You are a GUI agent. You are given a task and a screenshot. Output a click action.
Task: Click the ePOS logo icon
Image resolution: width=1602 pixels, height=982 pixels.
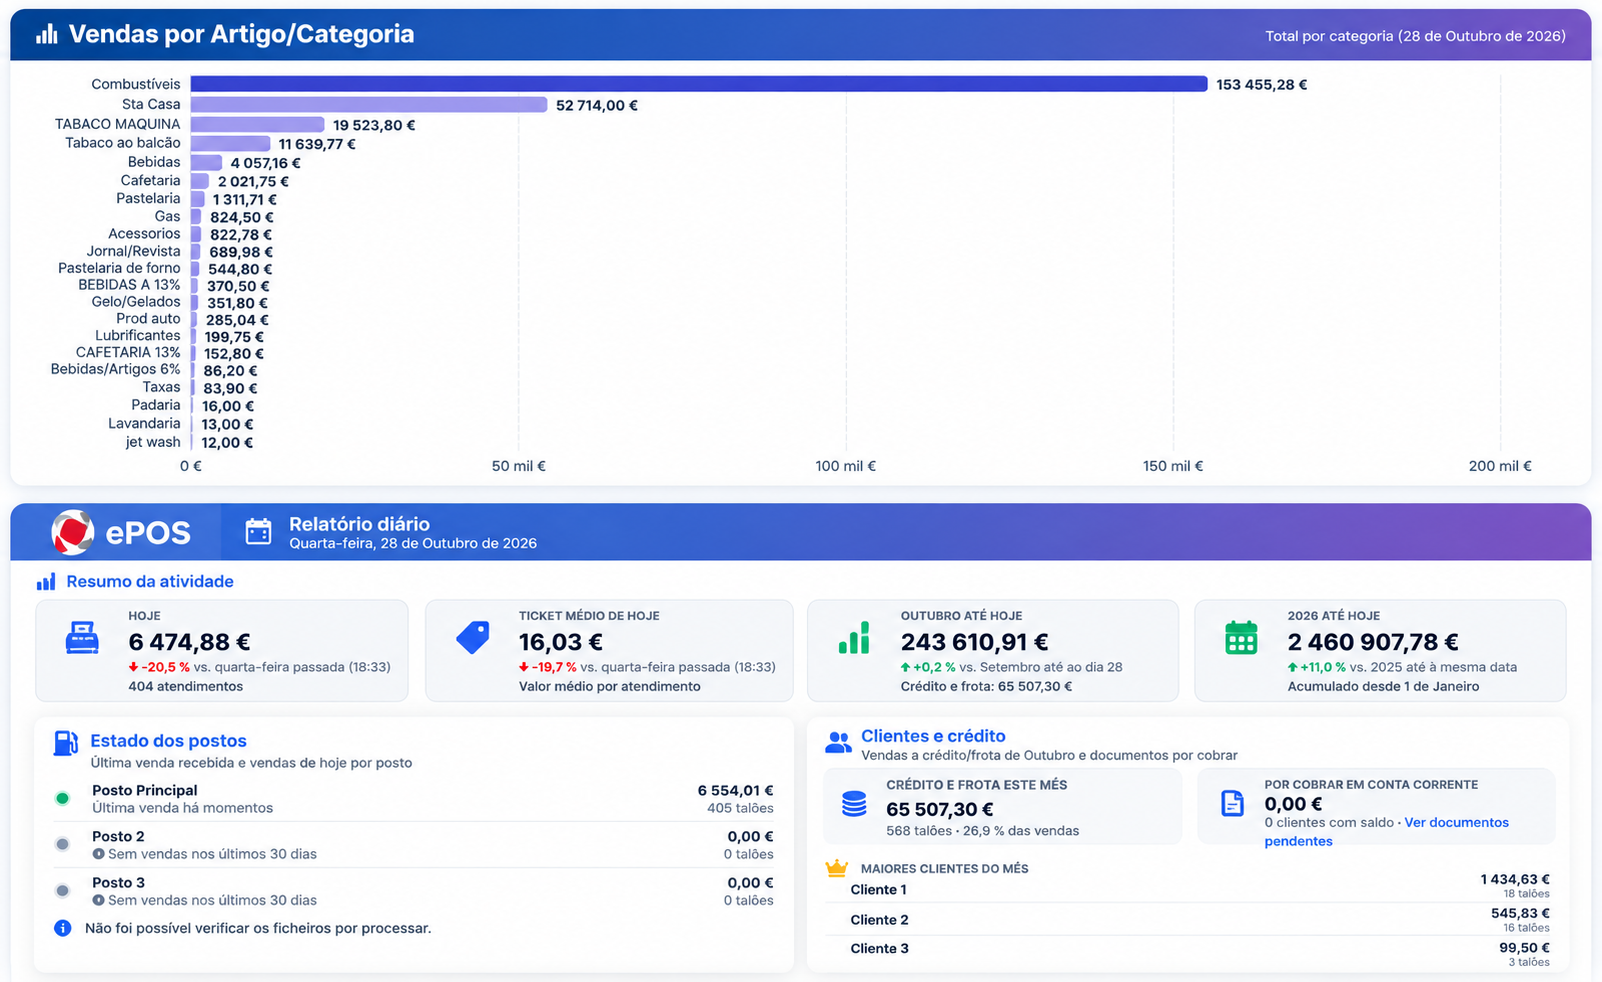[73, 532]
